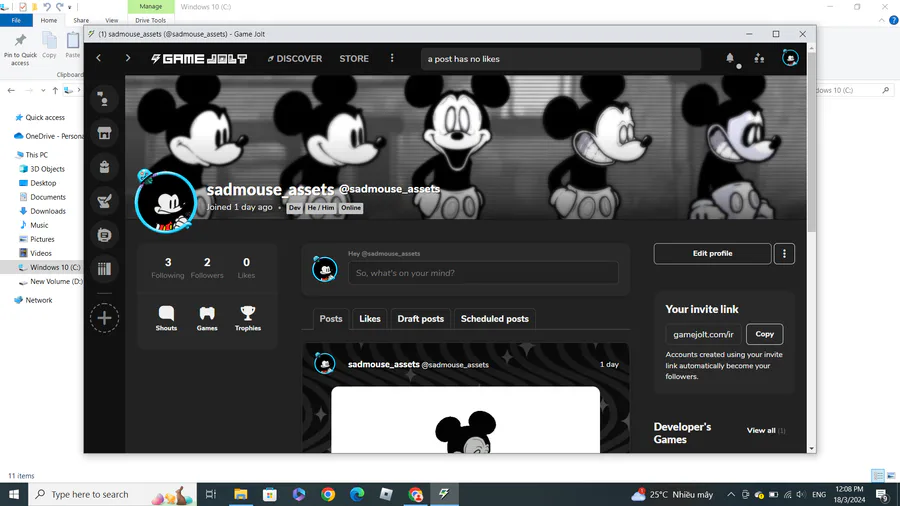Open Task View on taskbar

[x=211, y=494]
